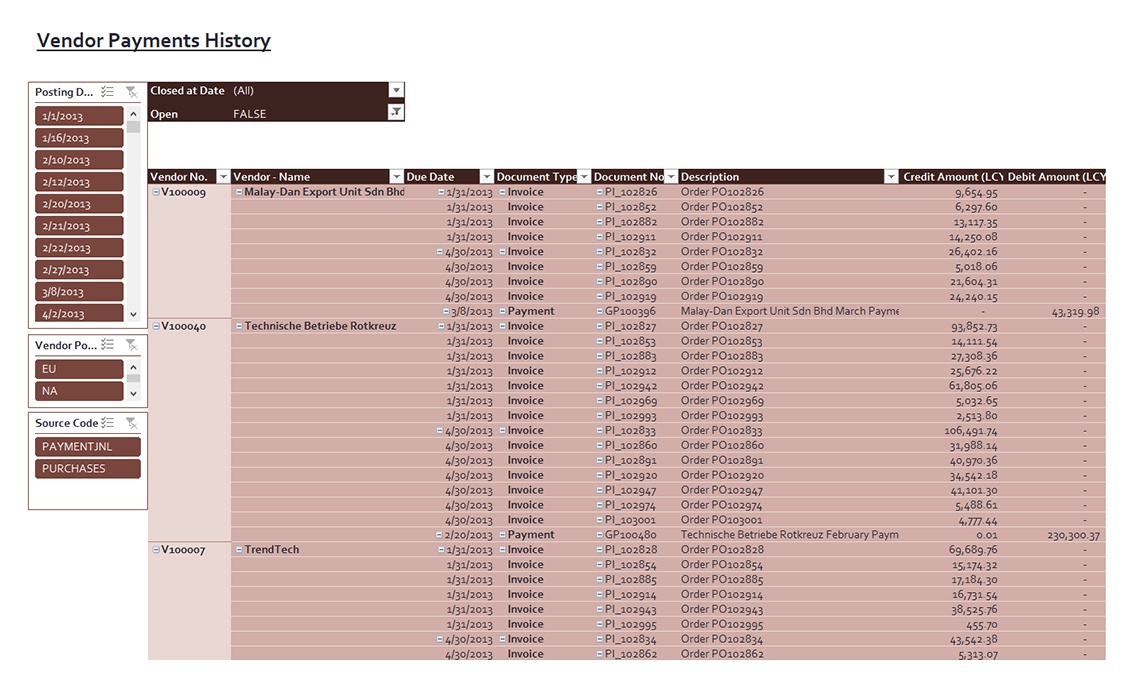
Task: Select Debit Amount (LCY) column header
Action: [x=1056, y=177]
